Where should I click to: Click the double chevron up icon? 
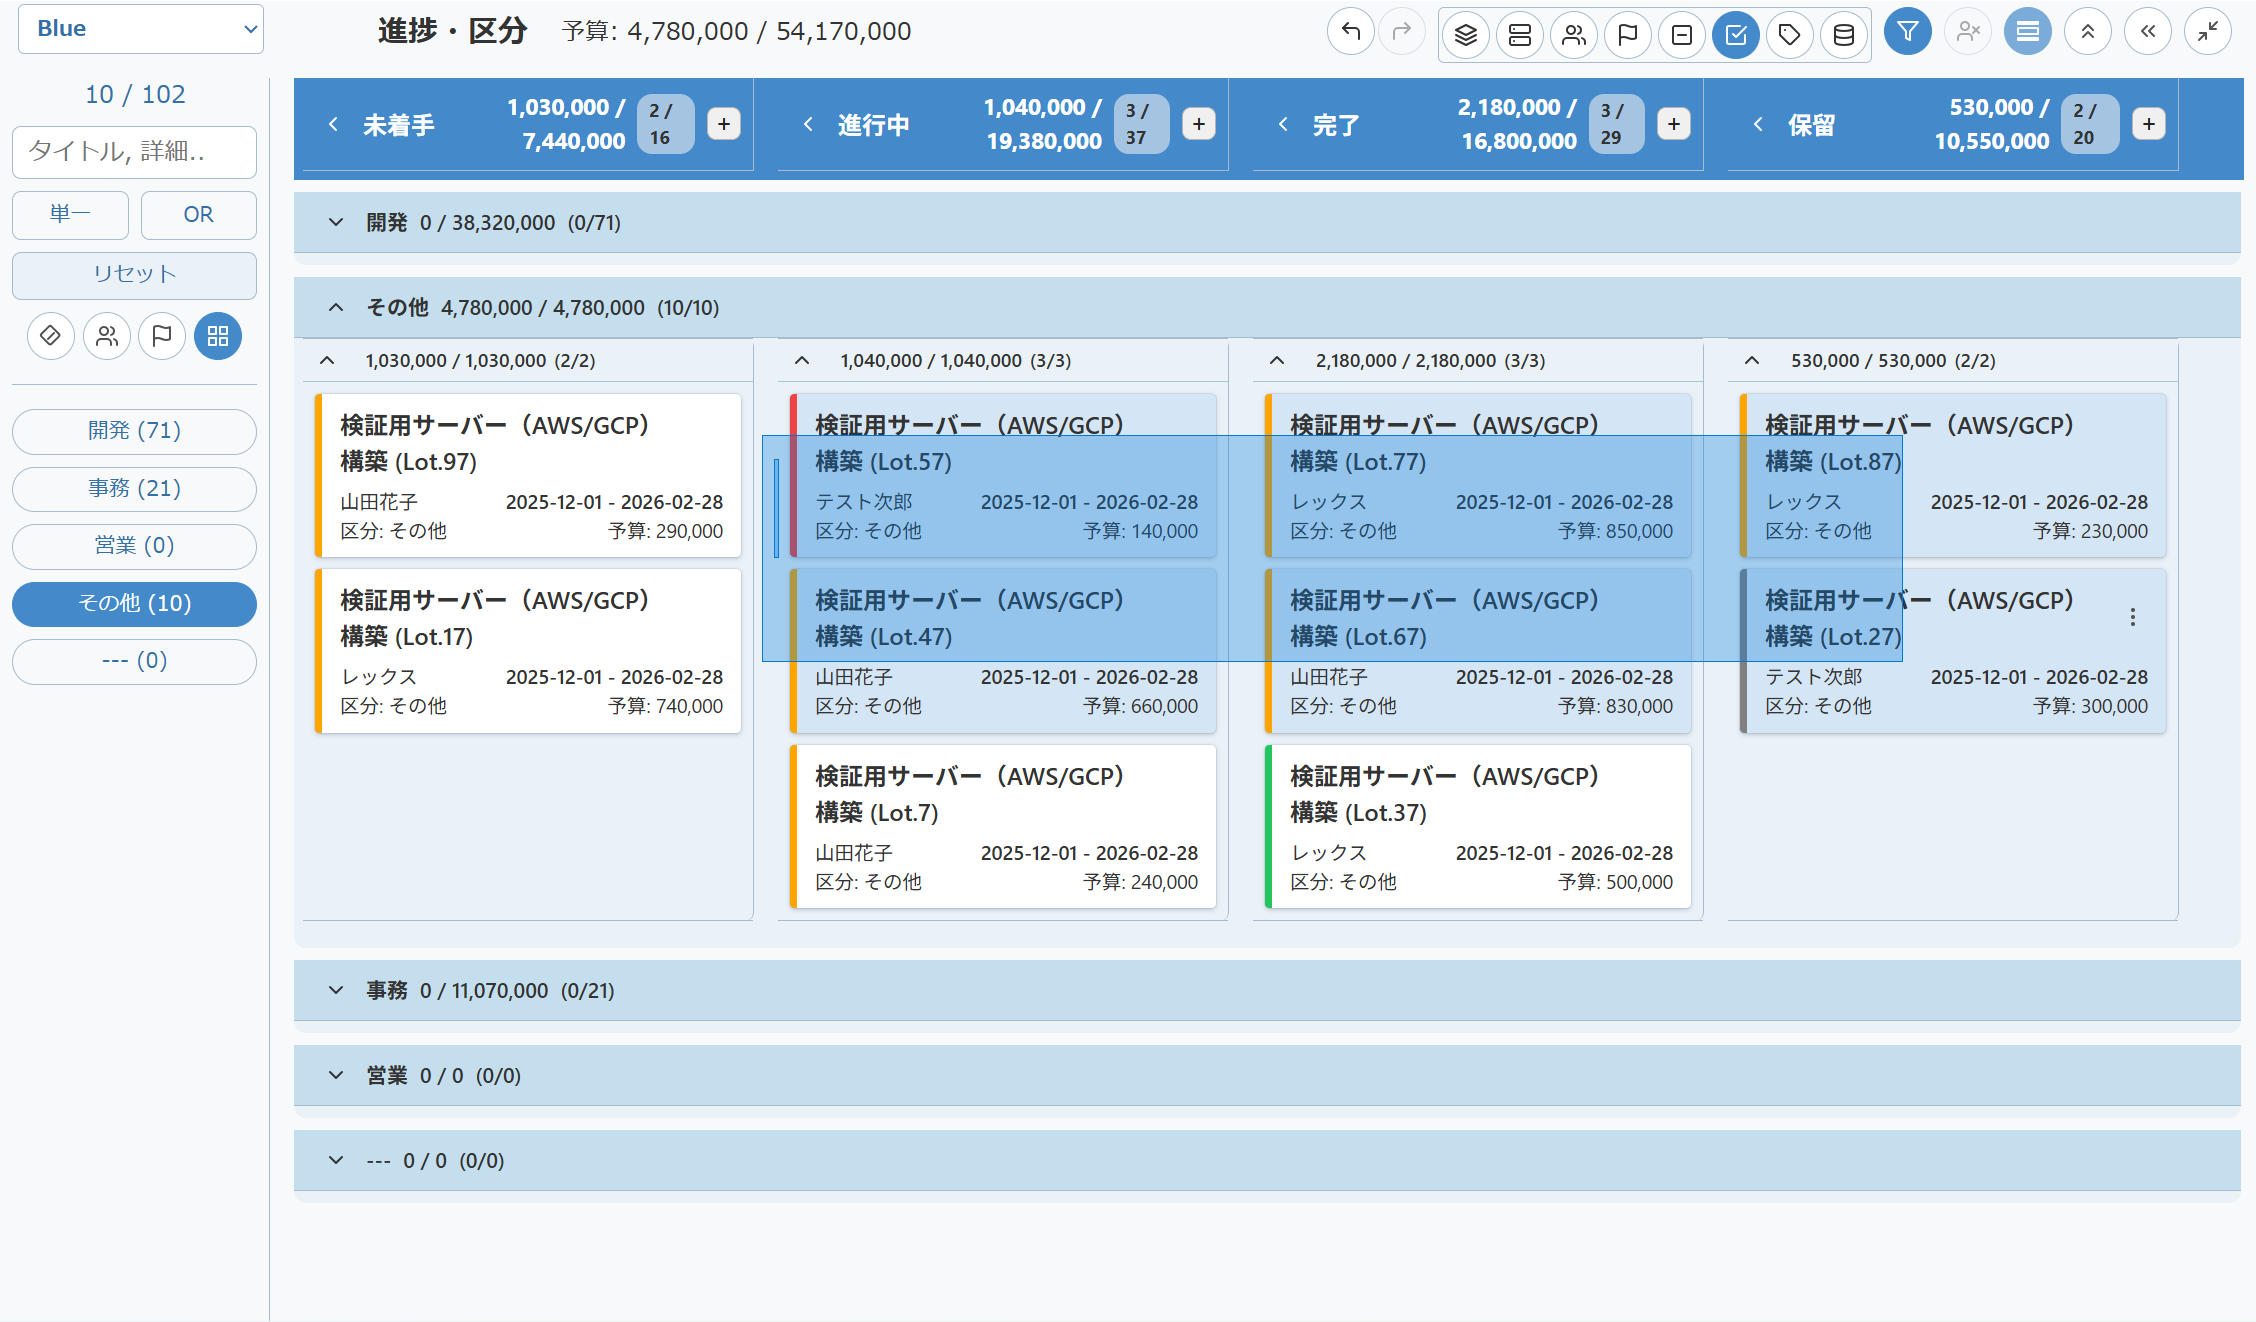tap(2087, 32)
